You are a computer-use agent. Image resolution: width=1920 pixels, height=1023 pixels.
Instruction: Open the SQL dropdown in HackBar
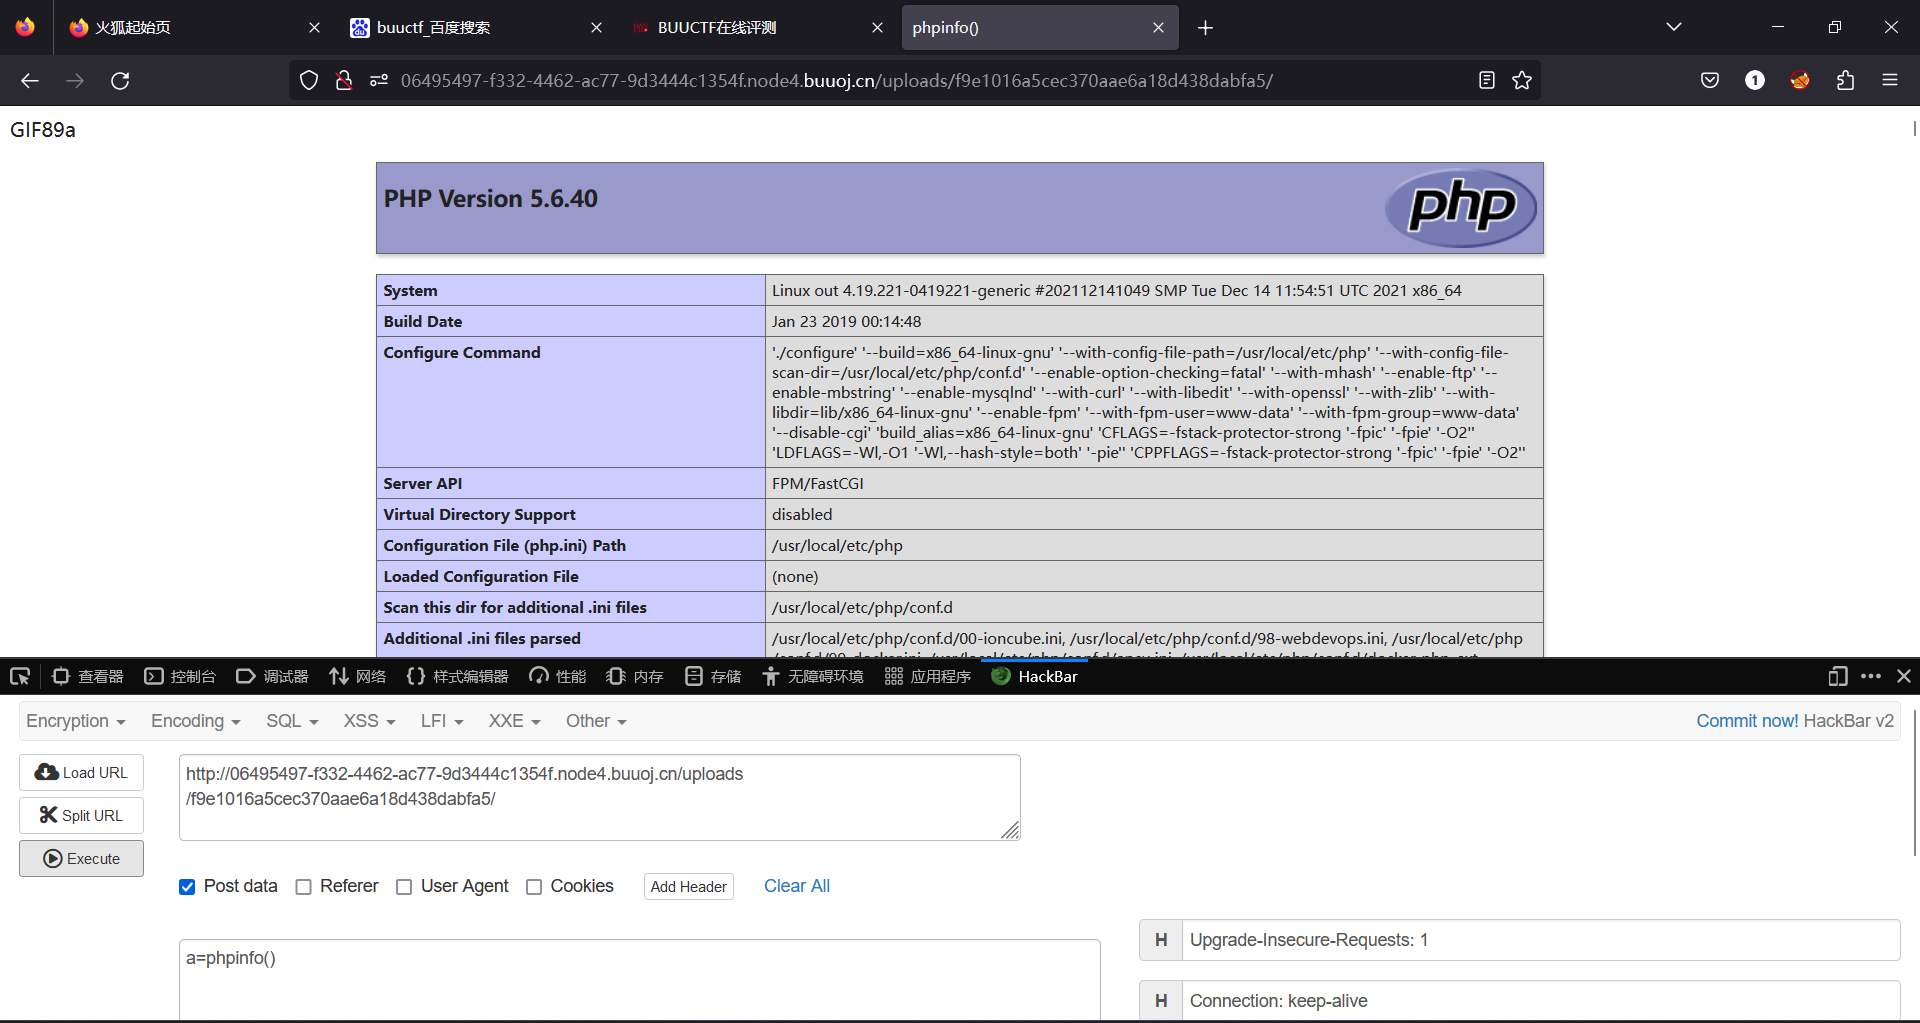tap(291, 721)
